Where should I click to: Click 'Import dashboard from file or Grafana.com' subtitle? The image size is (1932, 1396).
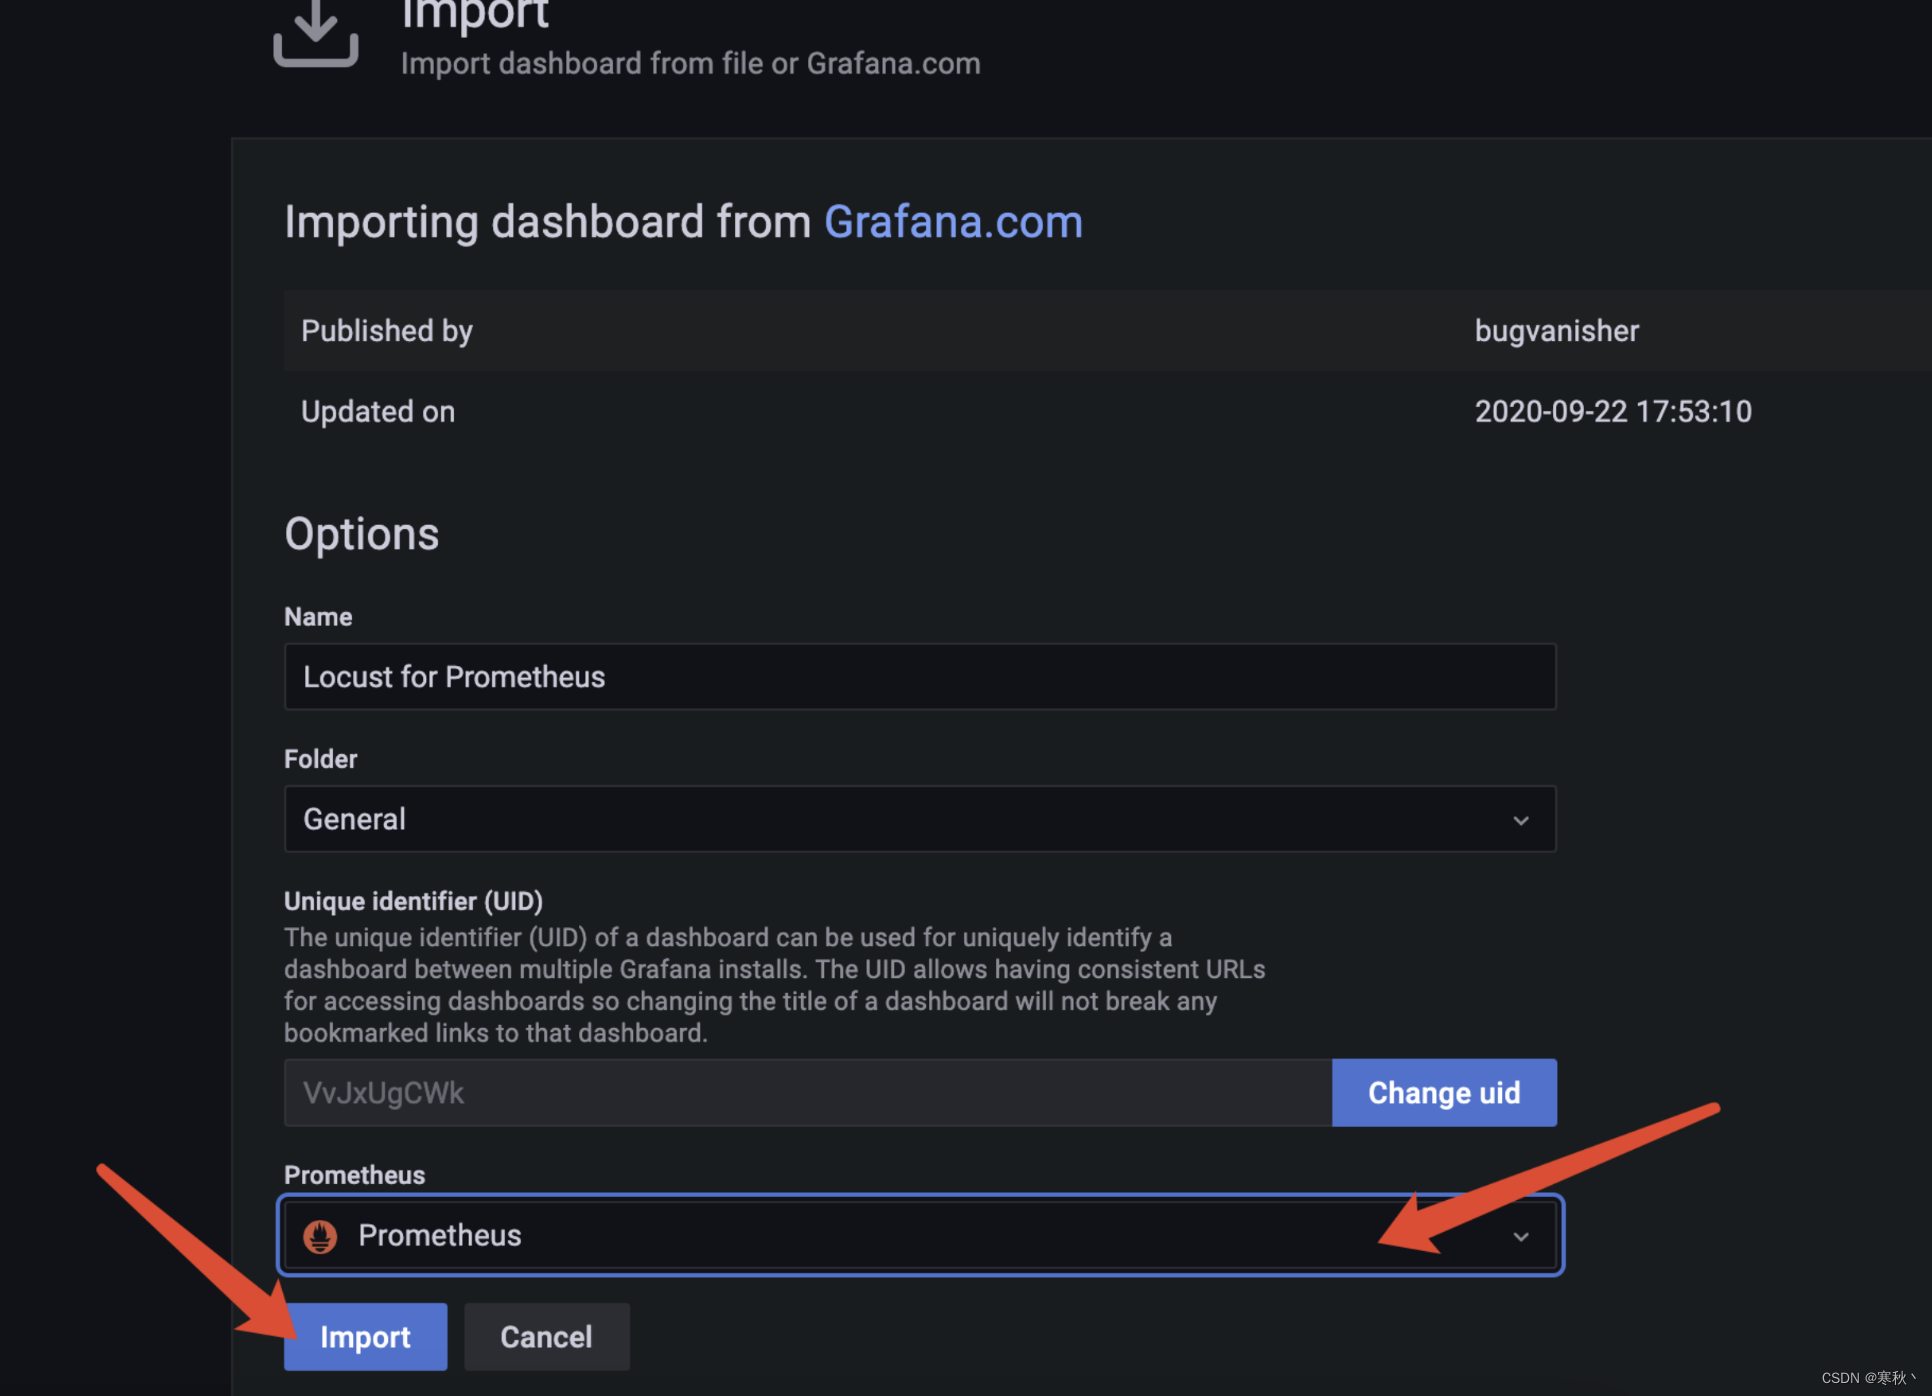(691, 63)
